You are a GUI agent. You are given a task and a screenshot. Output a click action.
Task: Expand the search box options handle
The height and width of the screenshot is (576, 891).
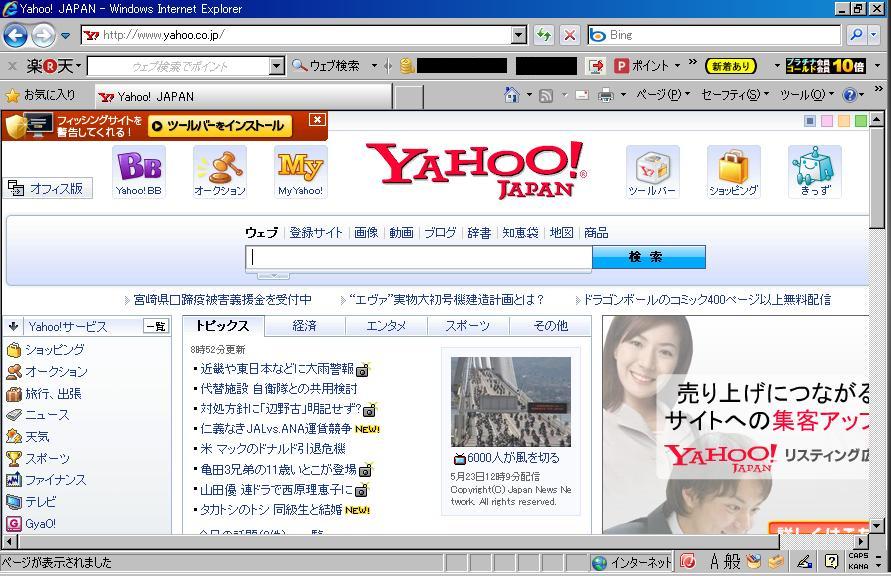pyautogui.click(x=273, y=276)
